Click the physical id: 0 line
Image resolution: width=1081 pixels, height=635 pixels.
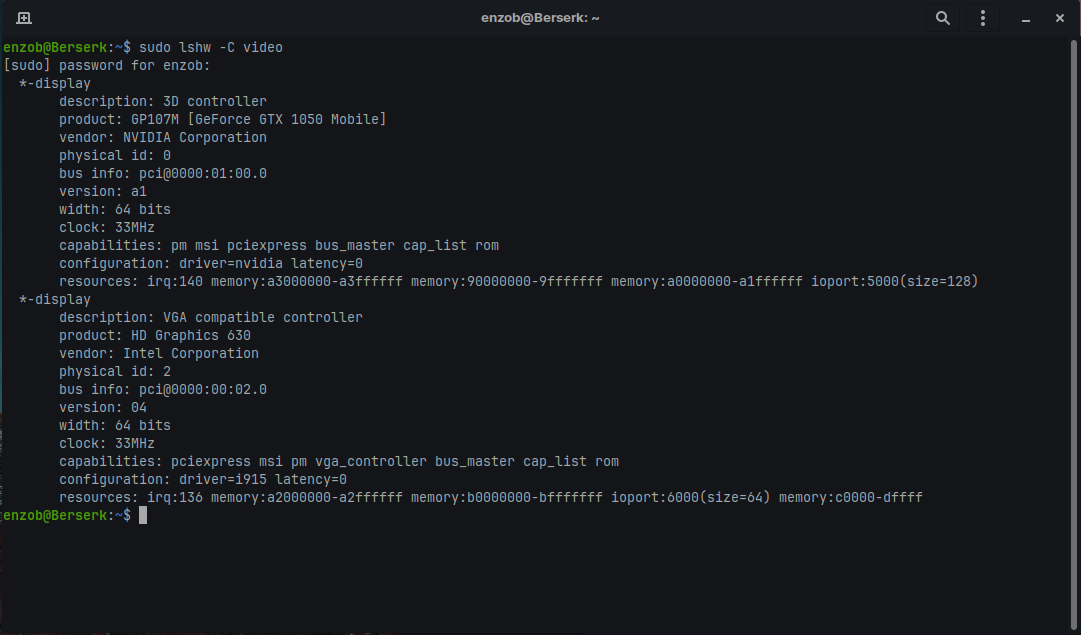(x=115, y=155)
